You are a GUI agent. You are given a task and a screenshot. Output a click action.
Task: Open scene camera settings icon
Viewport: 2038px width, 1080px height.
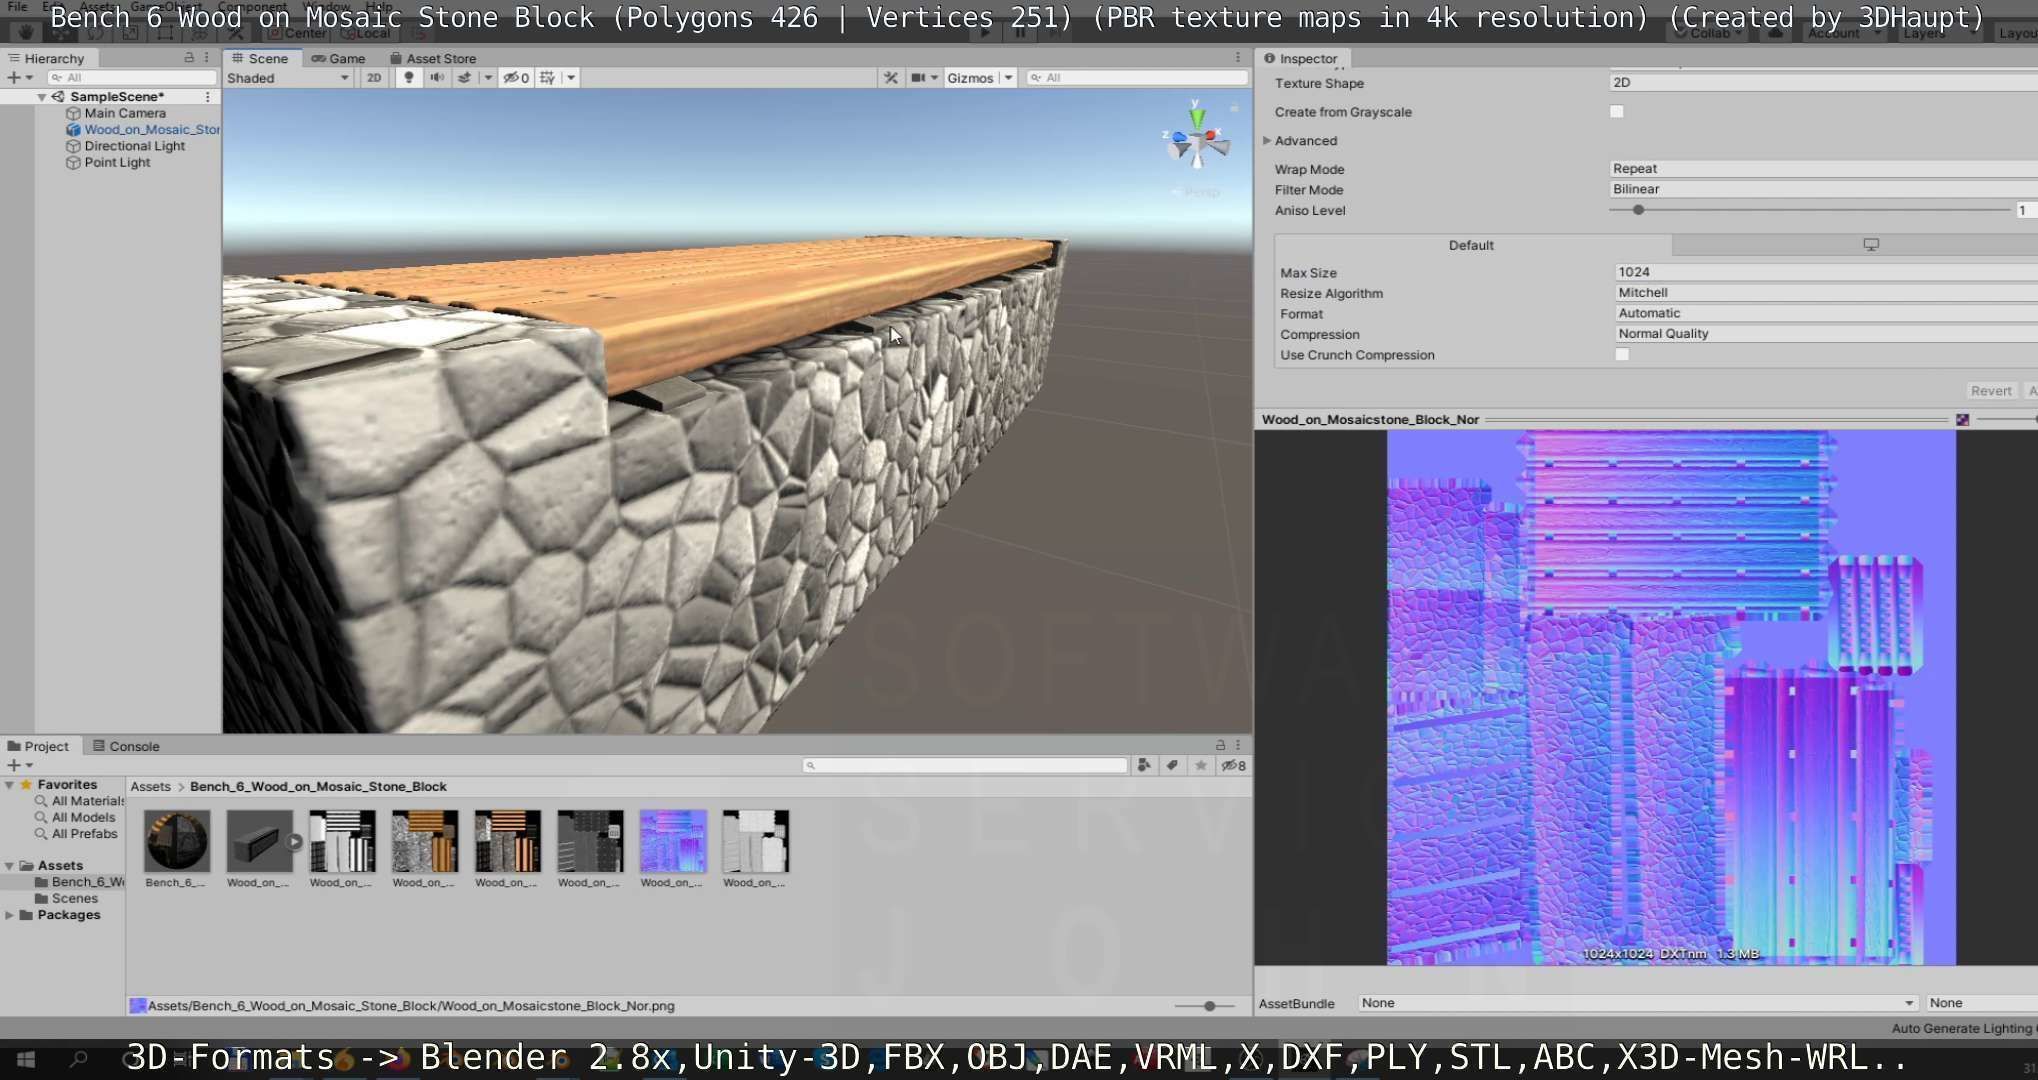coord(918,77)
